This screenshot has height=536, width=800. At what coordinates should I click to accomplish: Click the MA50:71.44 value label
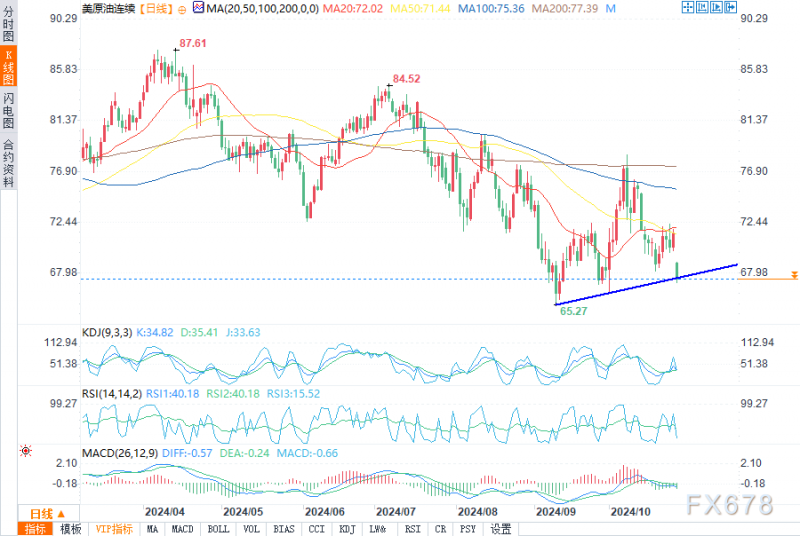pos(420,9)
